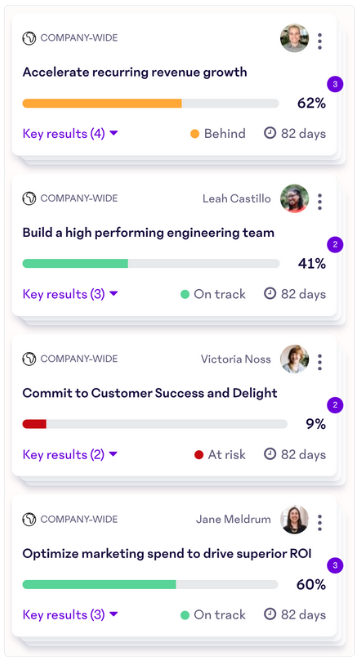The width and height of the screenshot is (361, 664).
Task: Click the purple 3 badge beside revenue growth
Action: (x=335, y=84)
